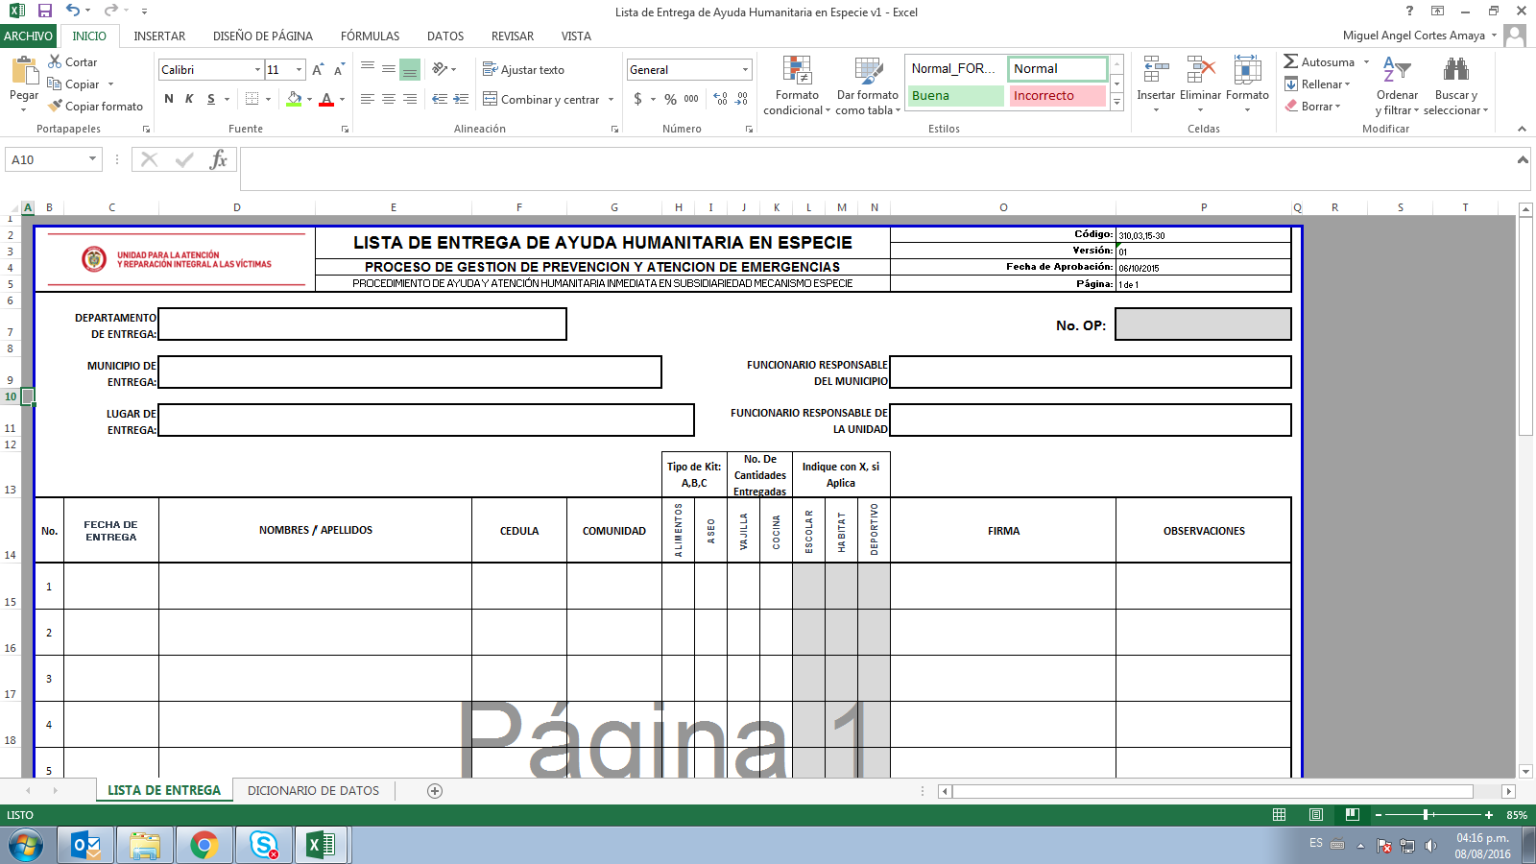This screenshot has height=864, width=1536.
Task: Toggle italic formatting (K)
Action: [x=189, y=99]
